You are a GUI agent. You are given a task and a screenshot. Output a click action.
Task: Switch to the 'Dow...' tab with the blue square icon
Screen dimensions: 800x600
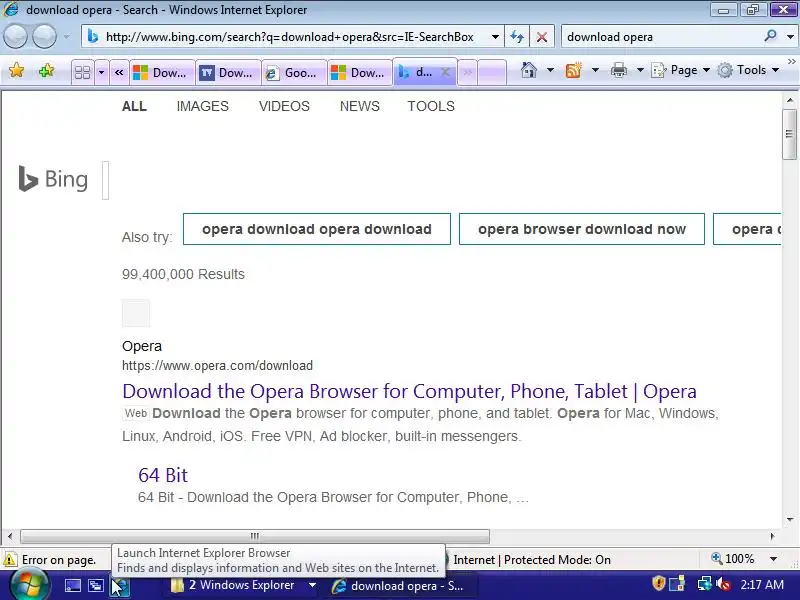click(x=228, y=72)
